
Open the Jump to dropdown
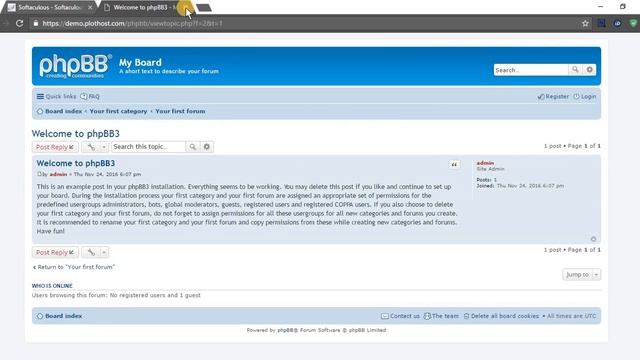581,275
